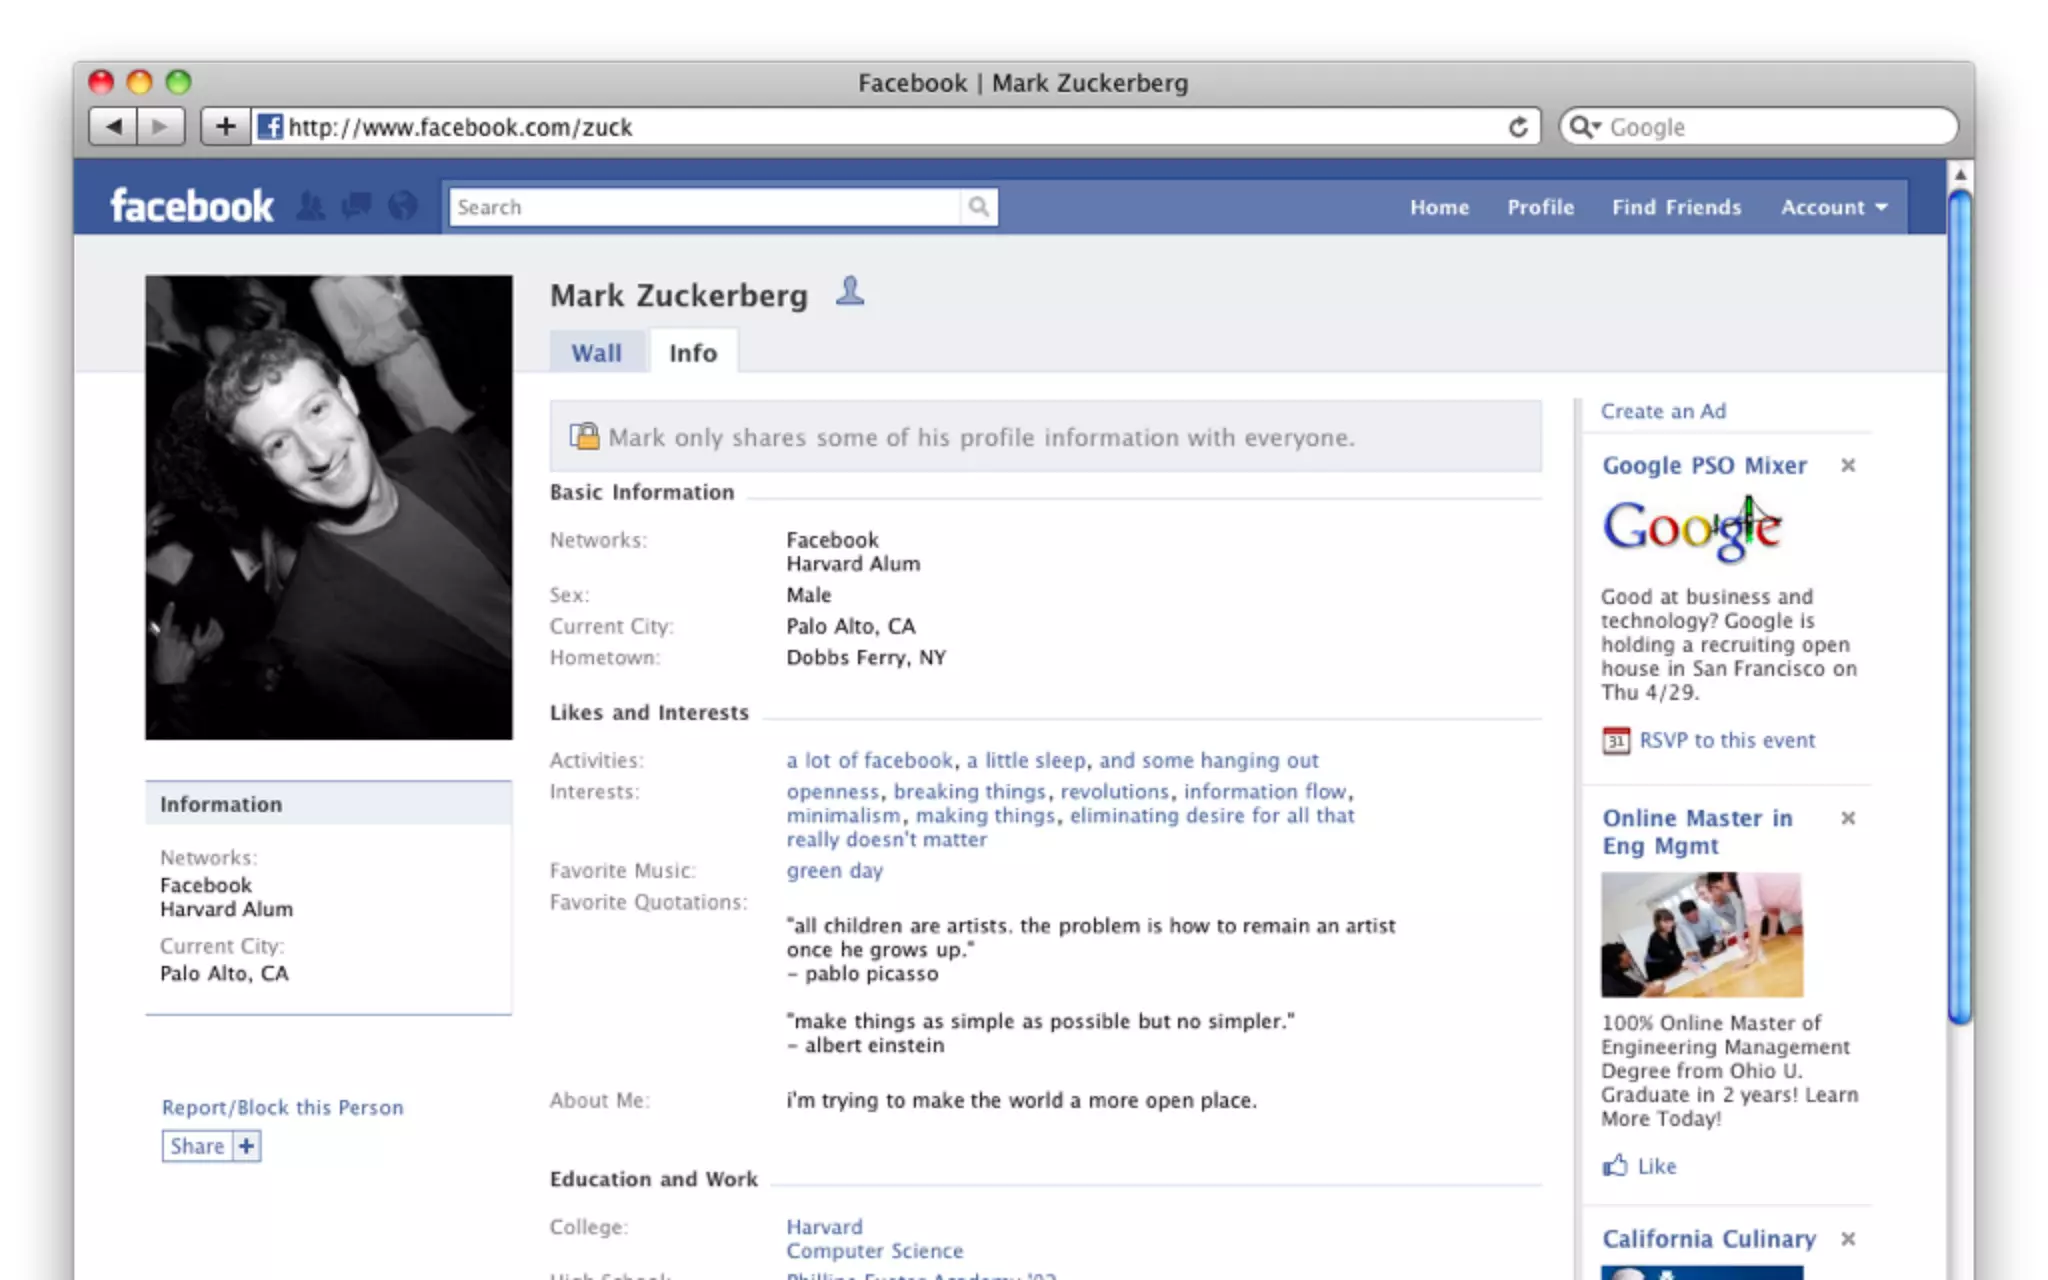Open the 'openness' interest link
This screenshot has width=2048, height=1280.
point(832,792)
